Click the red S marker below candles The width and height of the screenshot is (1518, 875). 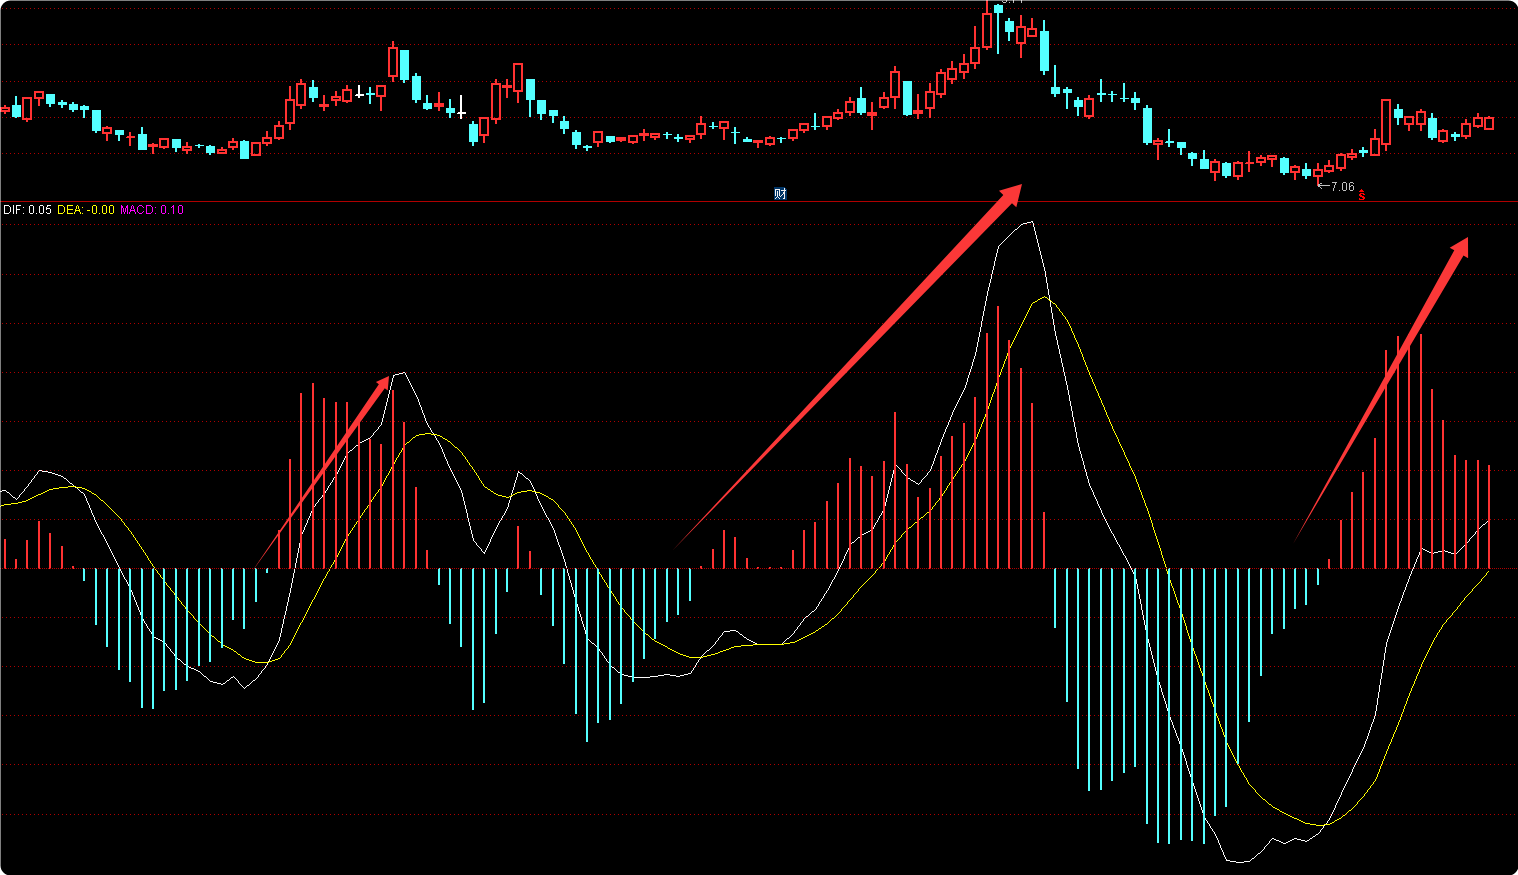click(x=1361, y=194)
